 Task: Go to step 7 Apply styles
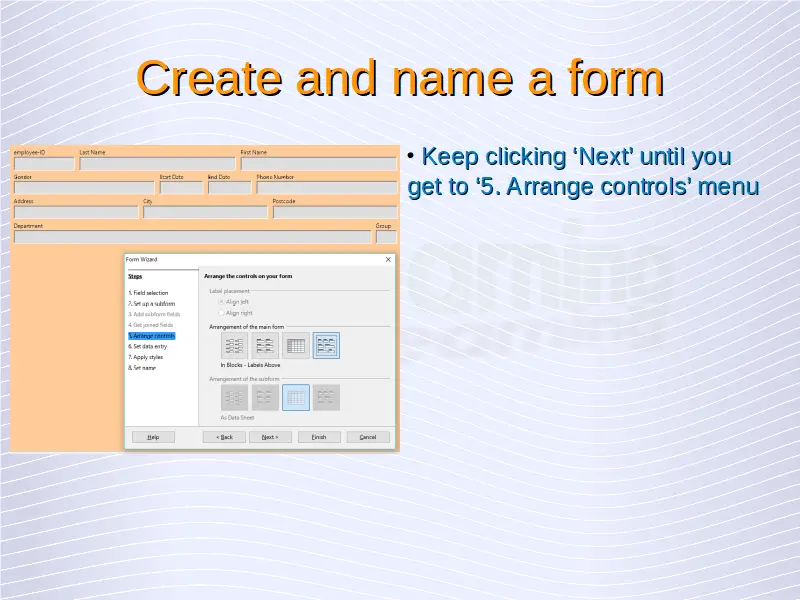coord(145,357)
